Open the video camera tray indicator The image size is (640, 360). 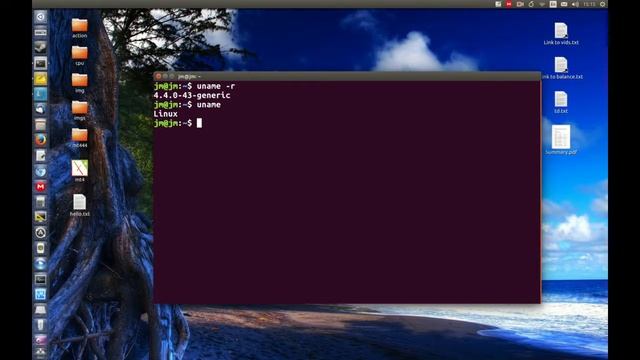click(x=520, y=4)
